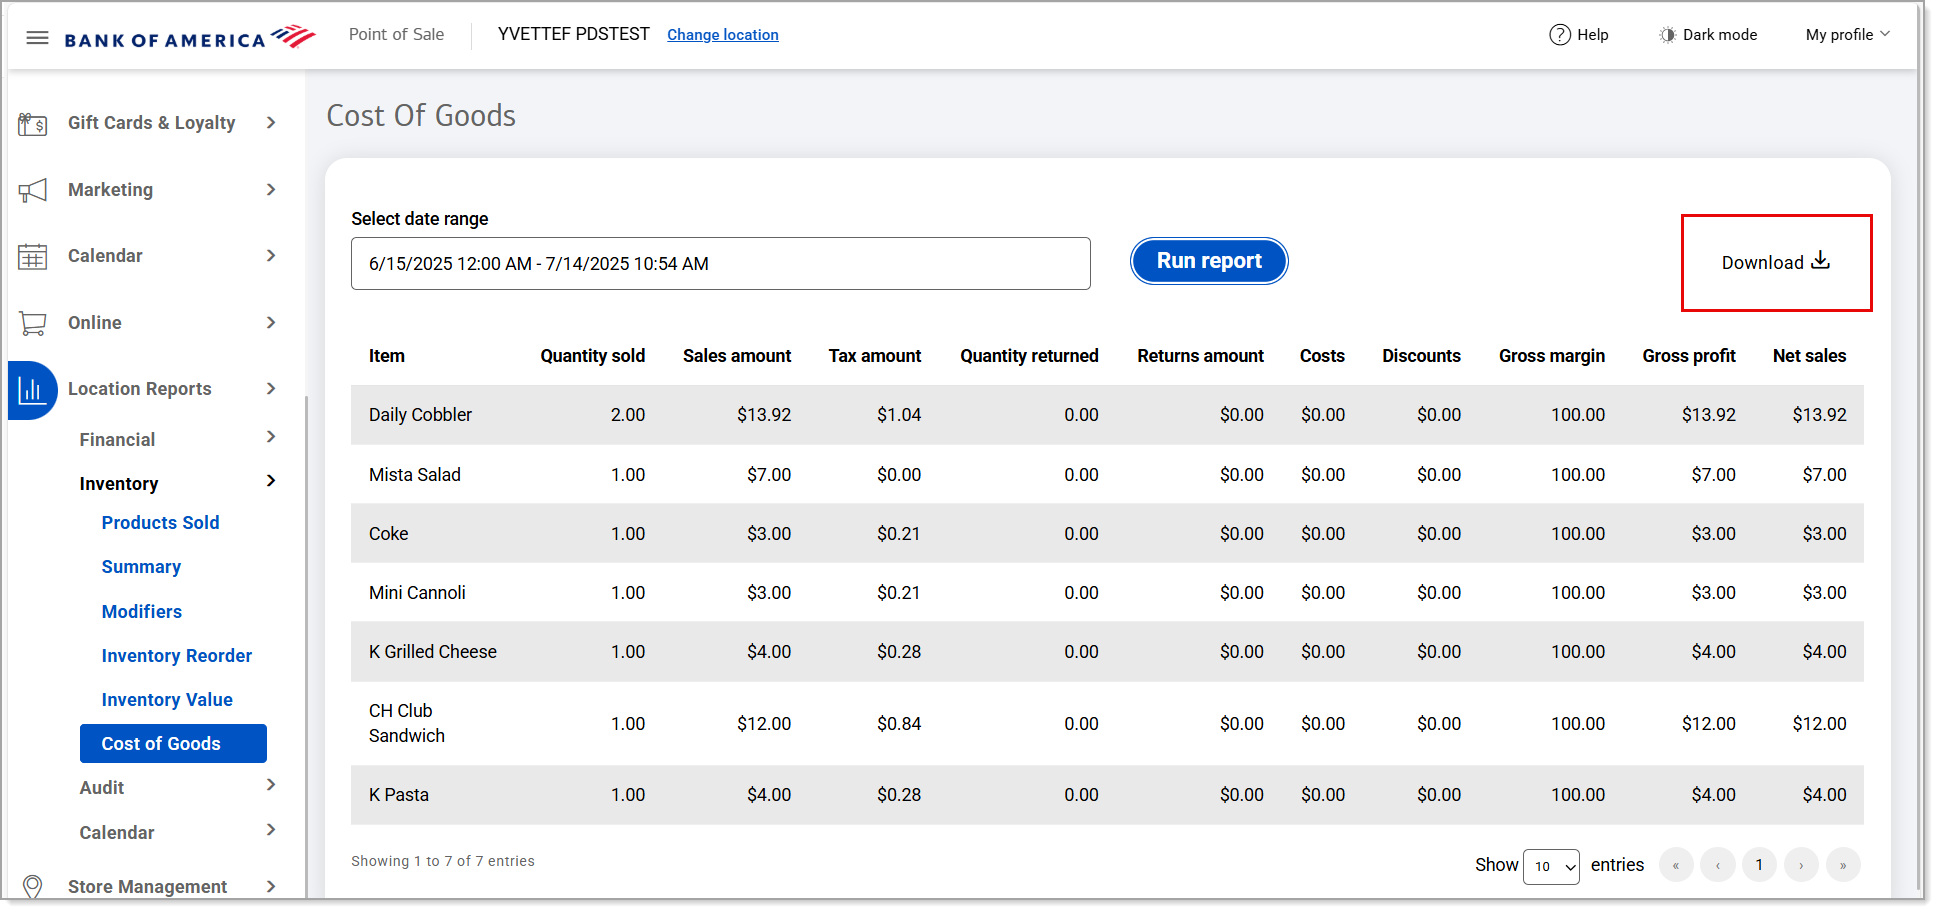This screenshot has height=912, width=1937.
Task: Go to previous page of results
Action: point(1718,866)
